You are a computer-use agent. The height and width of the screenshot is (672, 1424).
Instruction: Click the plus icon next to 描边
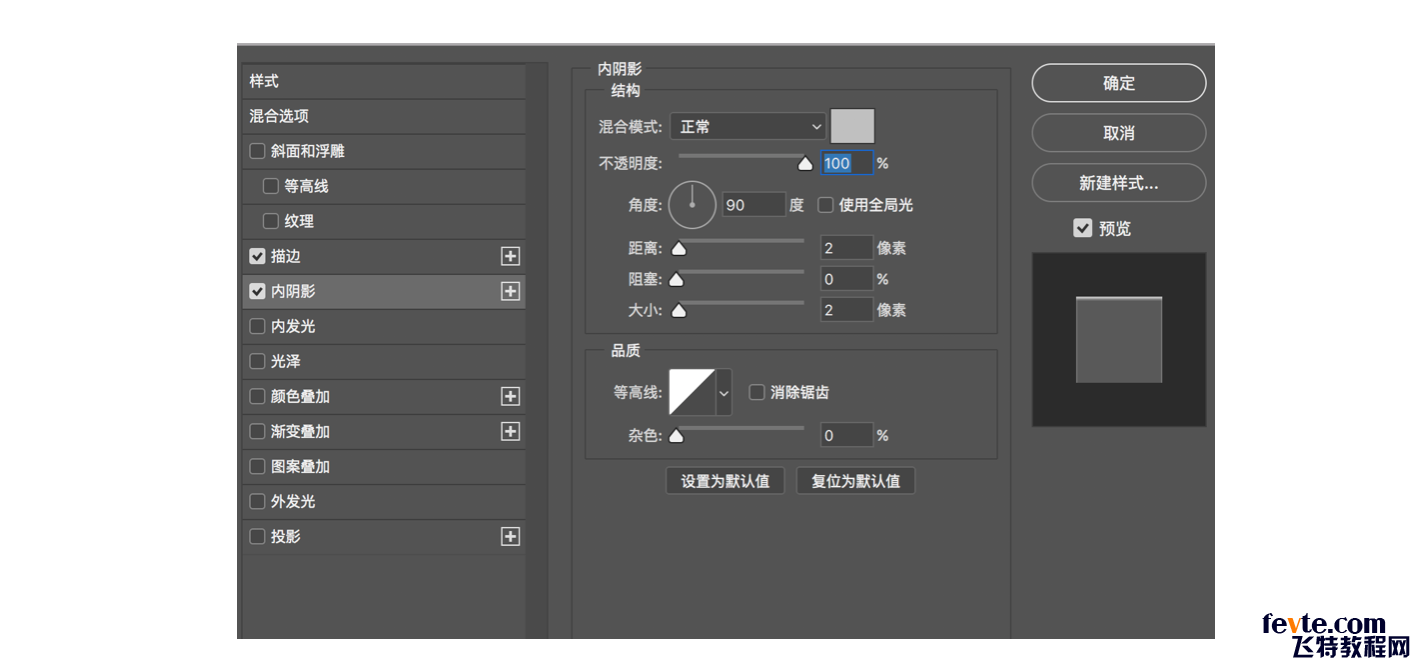coord(510,256)
